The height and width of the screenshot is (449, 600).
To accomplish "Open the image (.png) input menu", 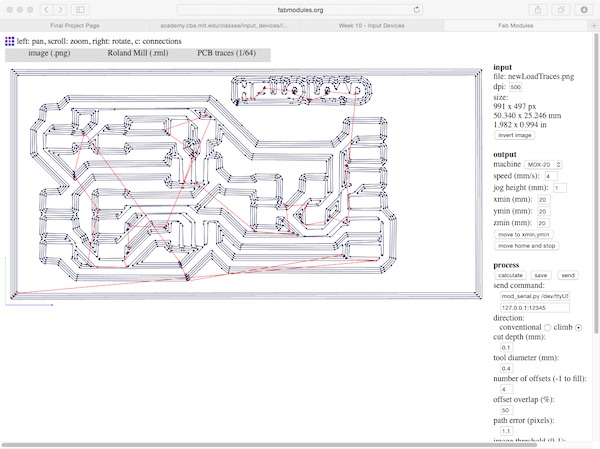I will click(49, 53).
